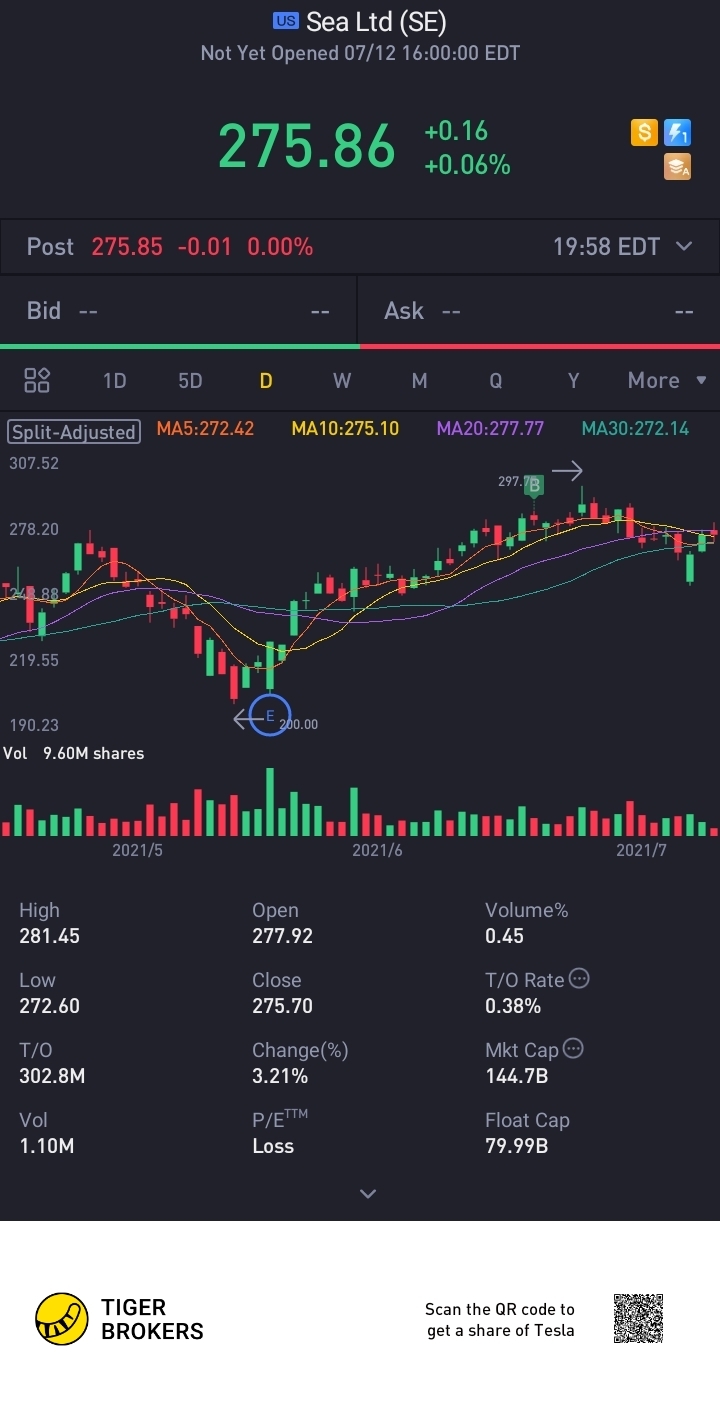Expand more stock details chevron

(x=368, y=1193)
